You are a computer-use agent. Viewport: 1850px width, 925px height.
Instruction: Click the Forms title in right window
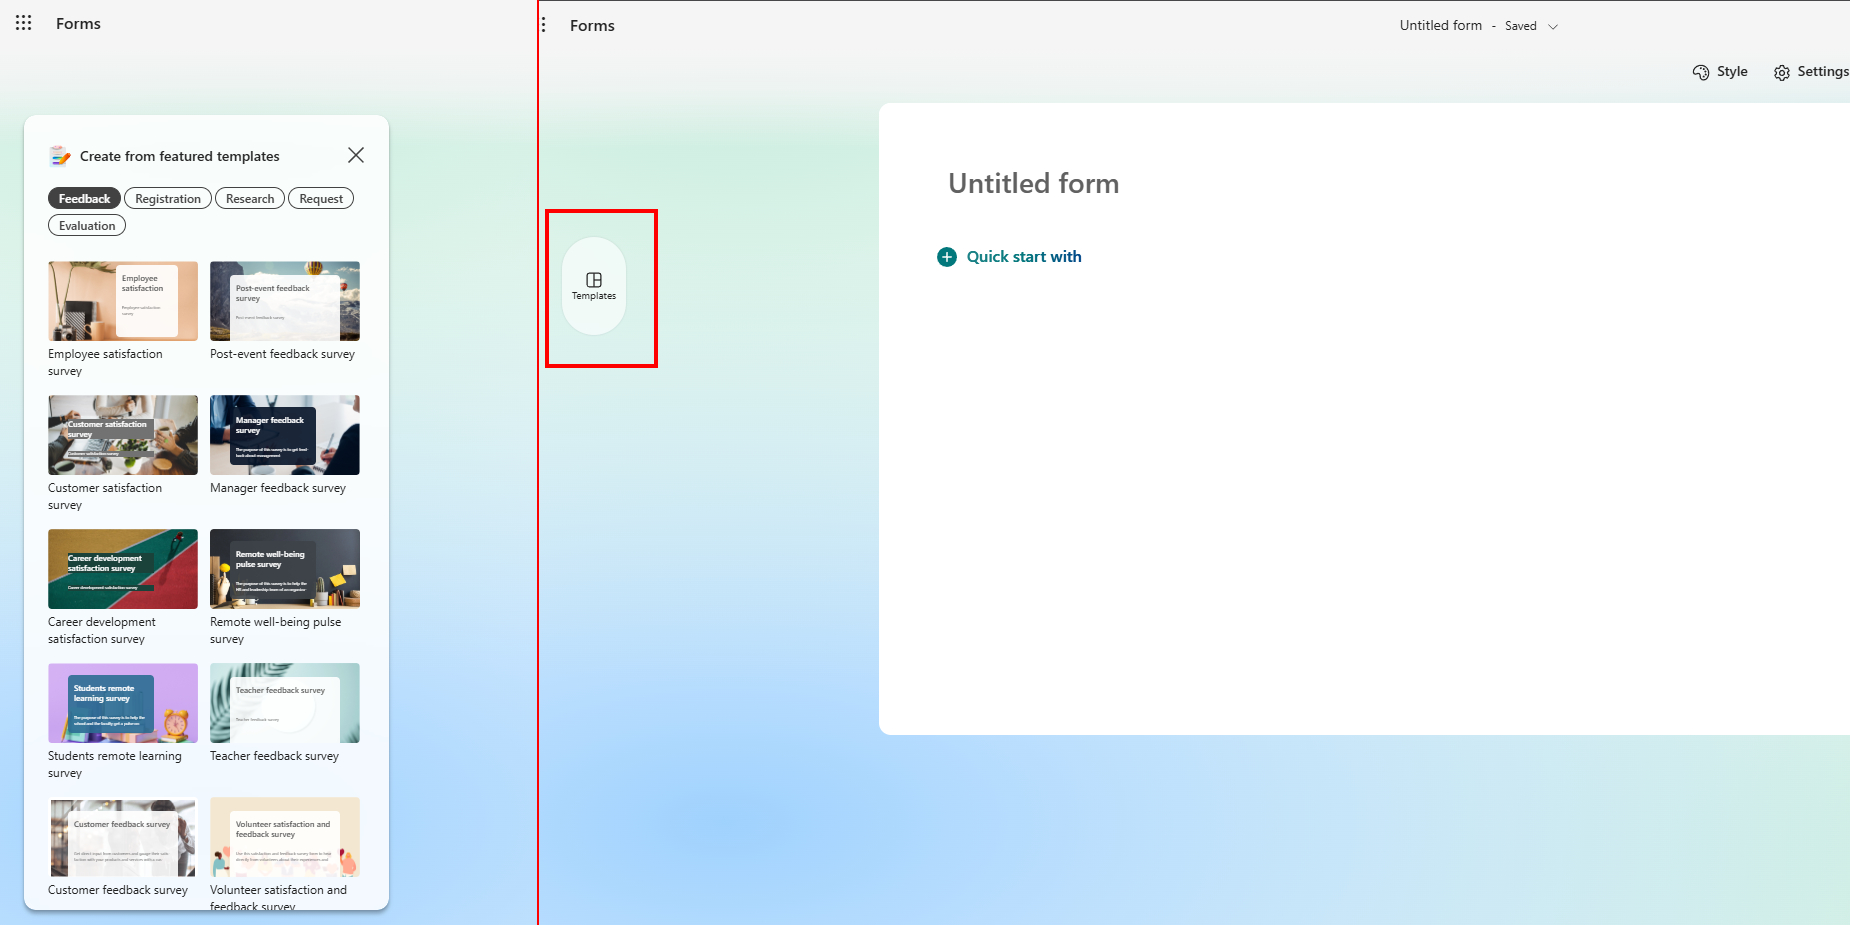click(592, 26)
